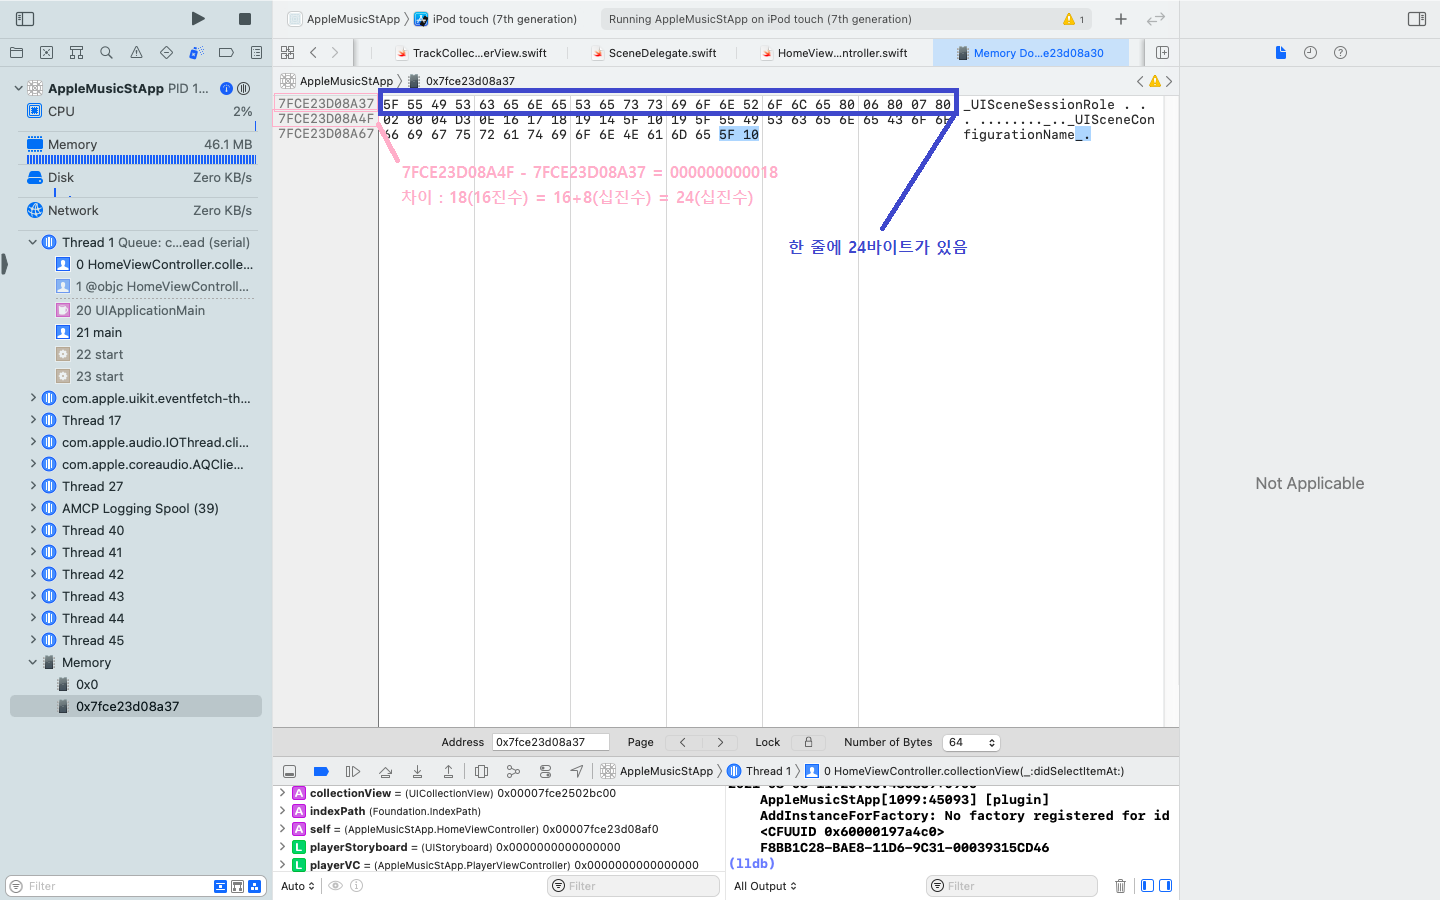Open the source control navigator
The image size is (1440, 900).
pos(46,53)
